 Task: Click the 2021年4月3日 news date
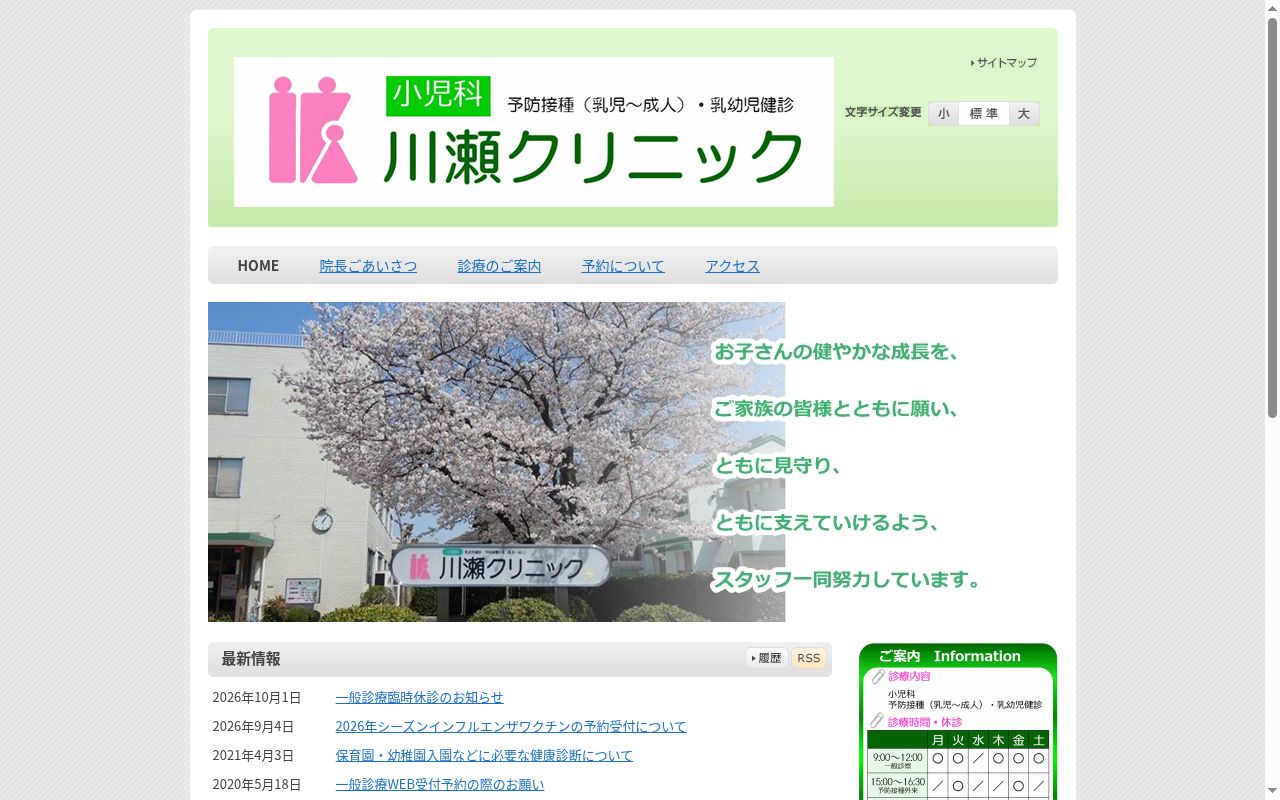253,756
